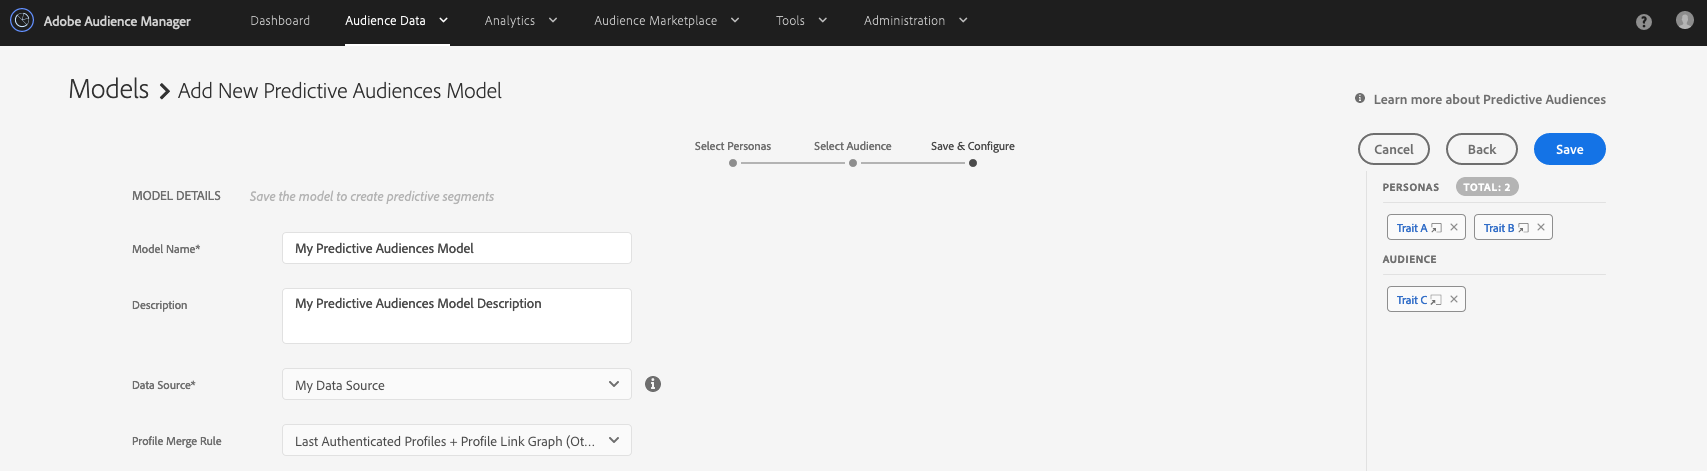Screen dimensions: 1707x471
Task: Click the AUDIENCE section heading
Action: [1409, 259]
